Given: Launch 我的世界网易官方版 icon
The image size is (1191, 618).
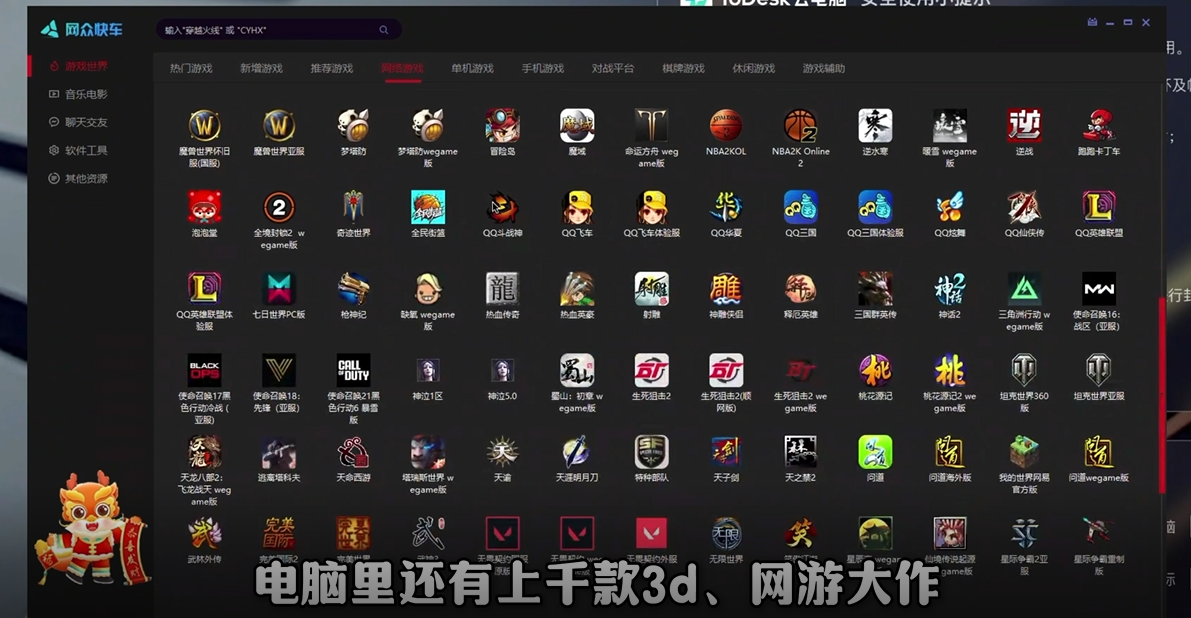Looking at the screenshot, I should pyautogui.click(x=1024, y=452).
